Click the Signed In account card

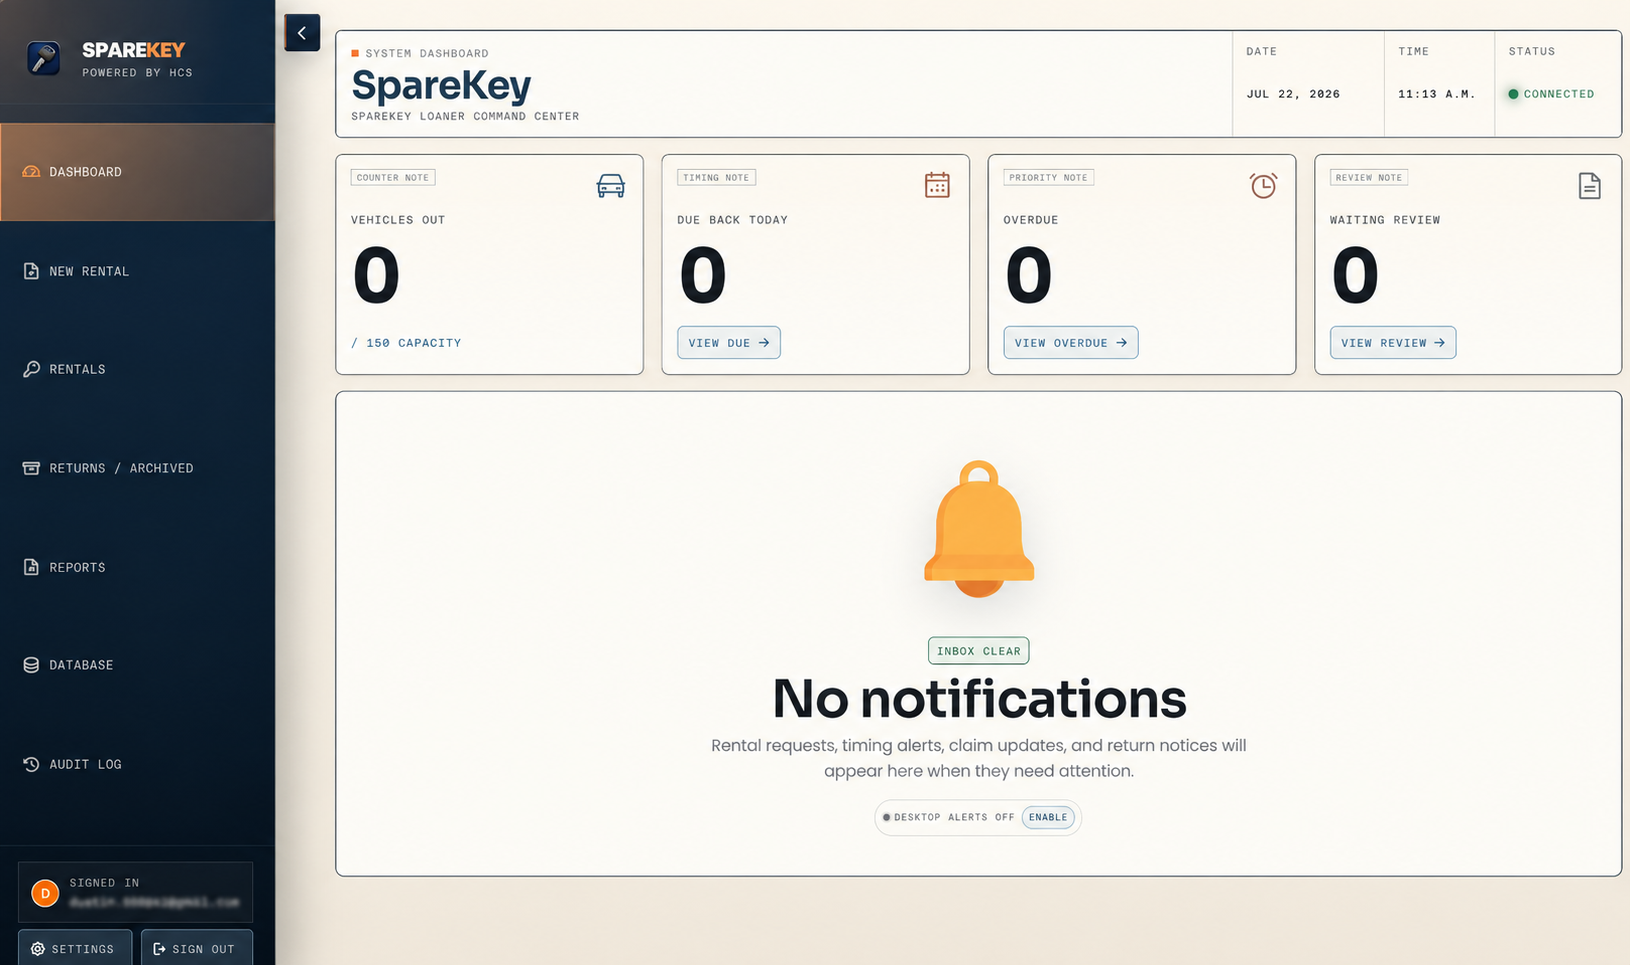point(135,892)
